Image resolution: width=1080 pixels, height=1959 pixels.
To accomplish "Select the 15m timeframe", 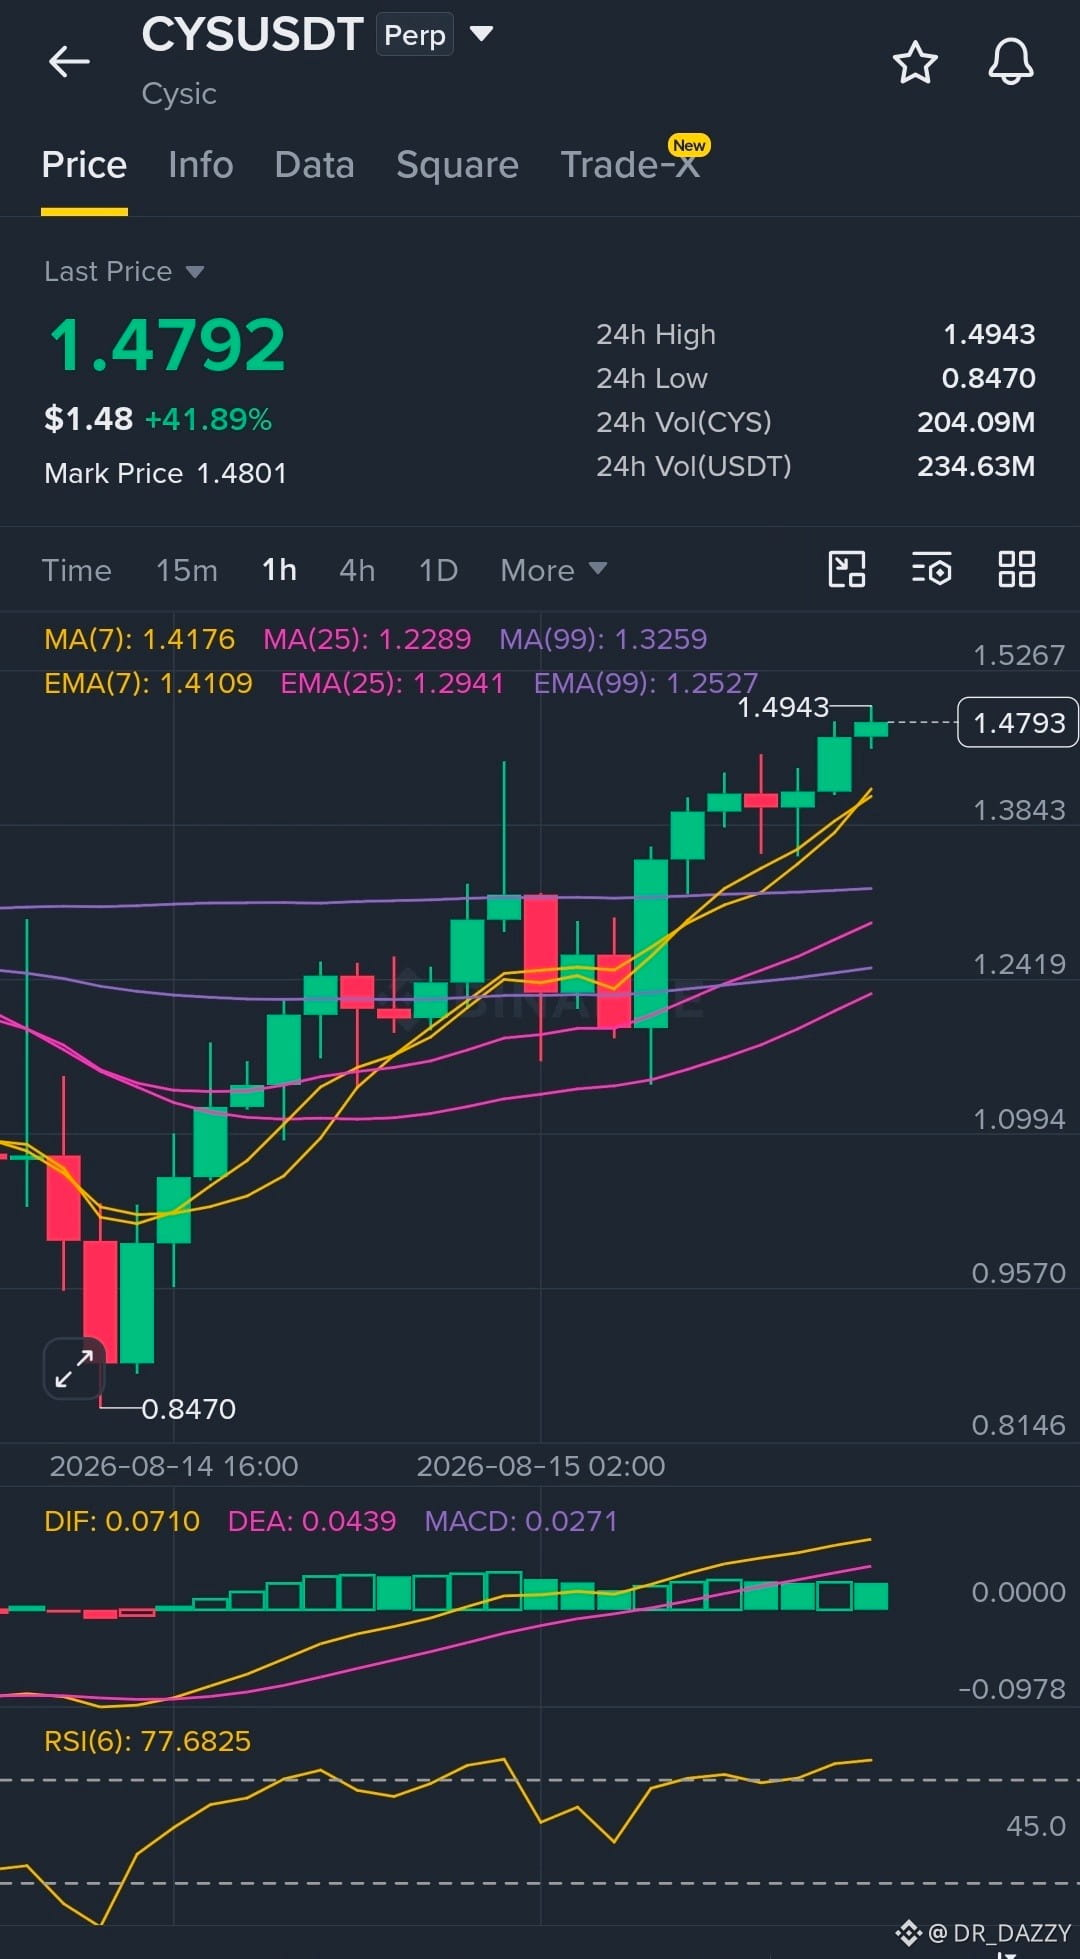I will (186, 570).
